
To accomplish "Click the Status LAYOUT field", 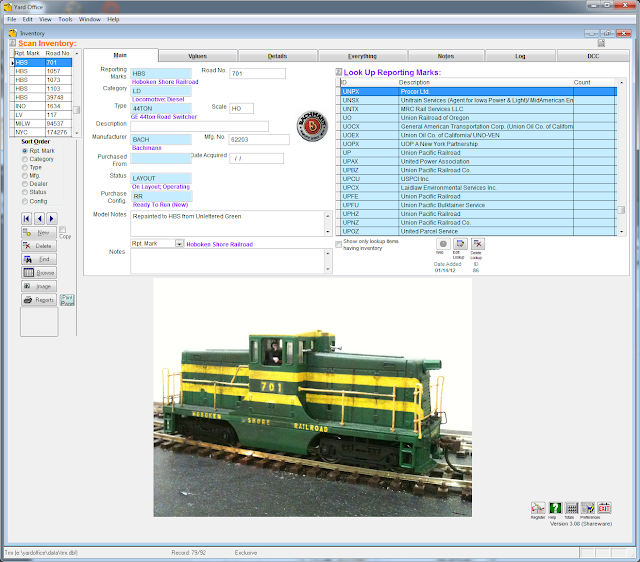I will click(x=161, y=178).
